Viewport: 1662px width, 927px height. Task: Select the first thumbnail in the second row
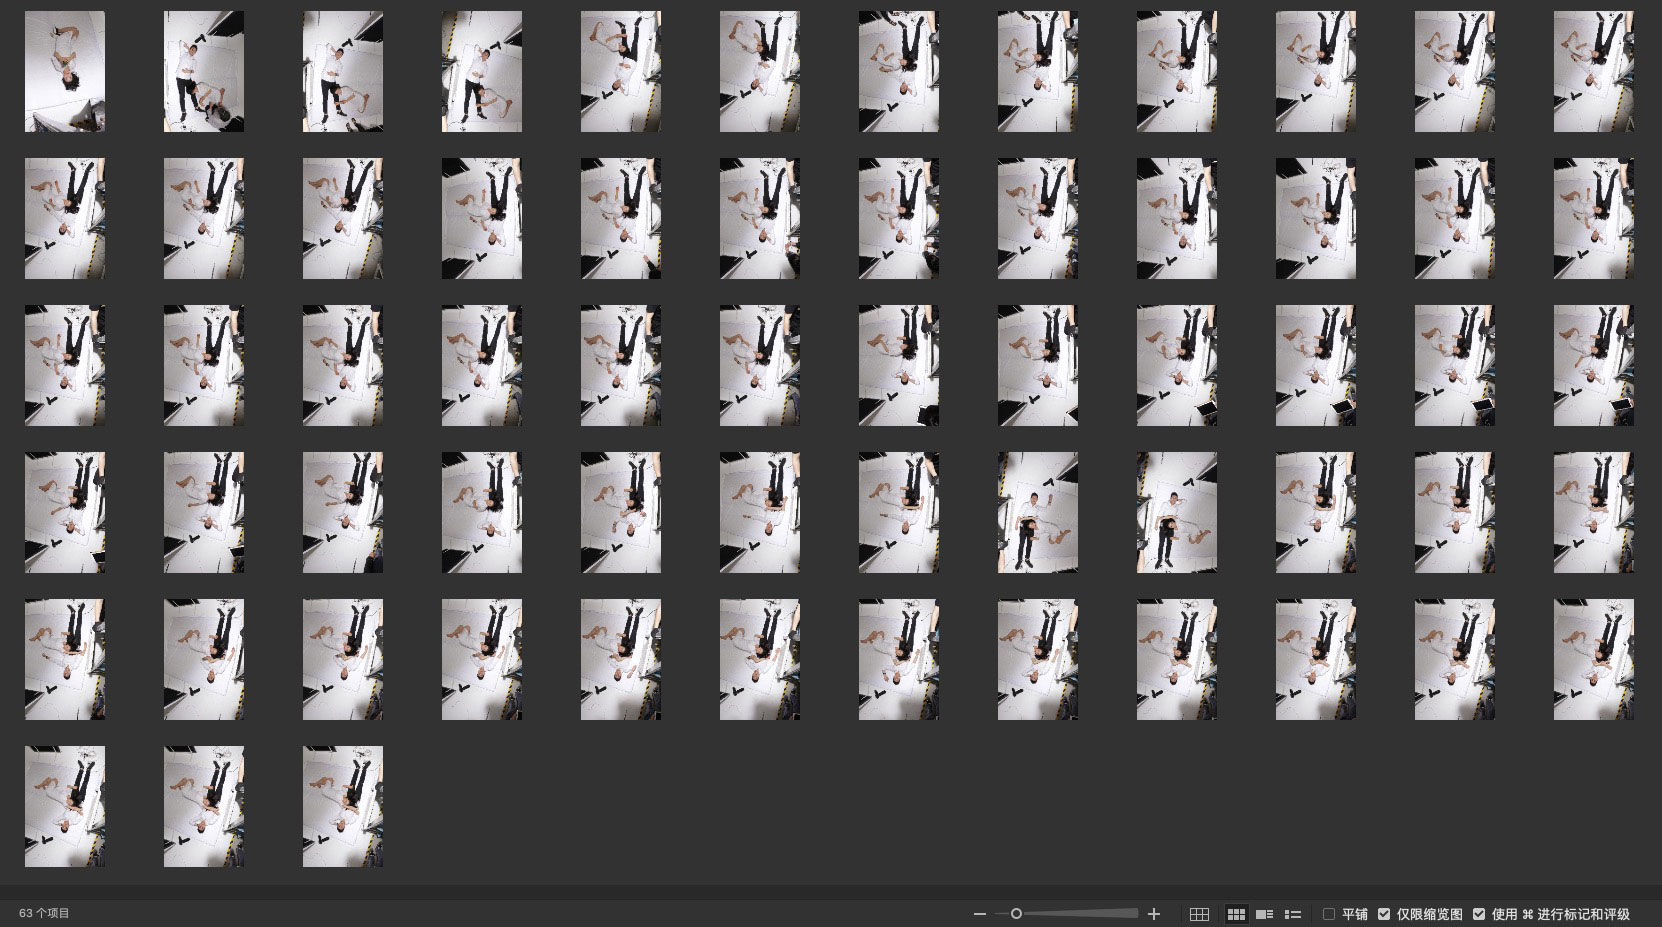[65, 218]
